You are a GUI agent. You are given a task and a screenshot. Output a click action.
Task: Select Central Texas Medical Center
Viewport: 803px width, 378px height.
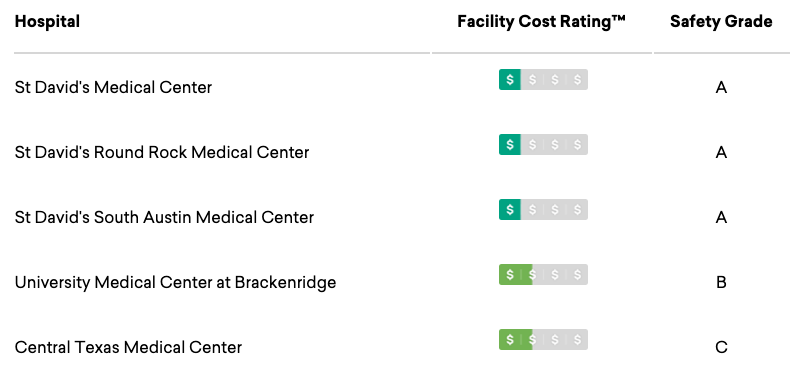point(128,347)
